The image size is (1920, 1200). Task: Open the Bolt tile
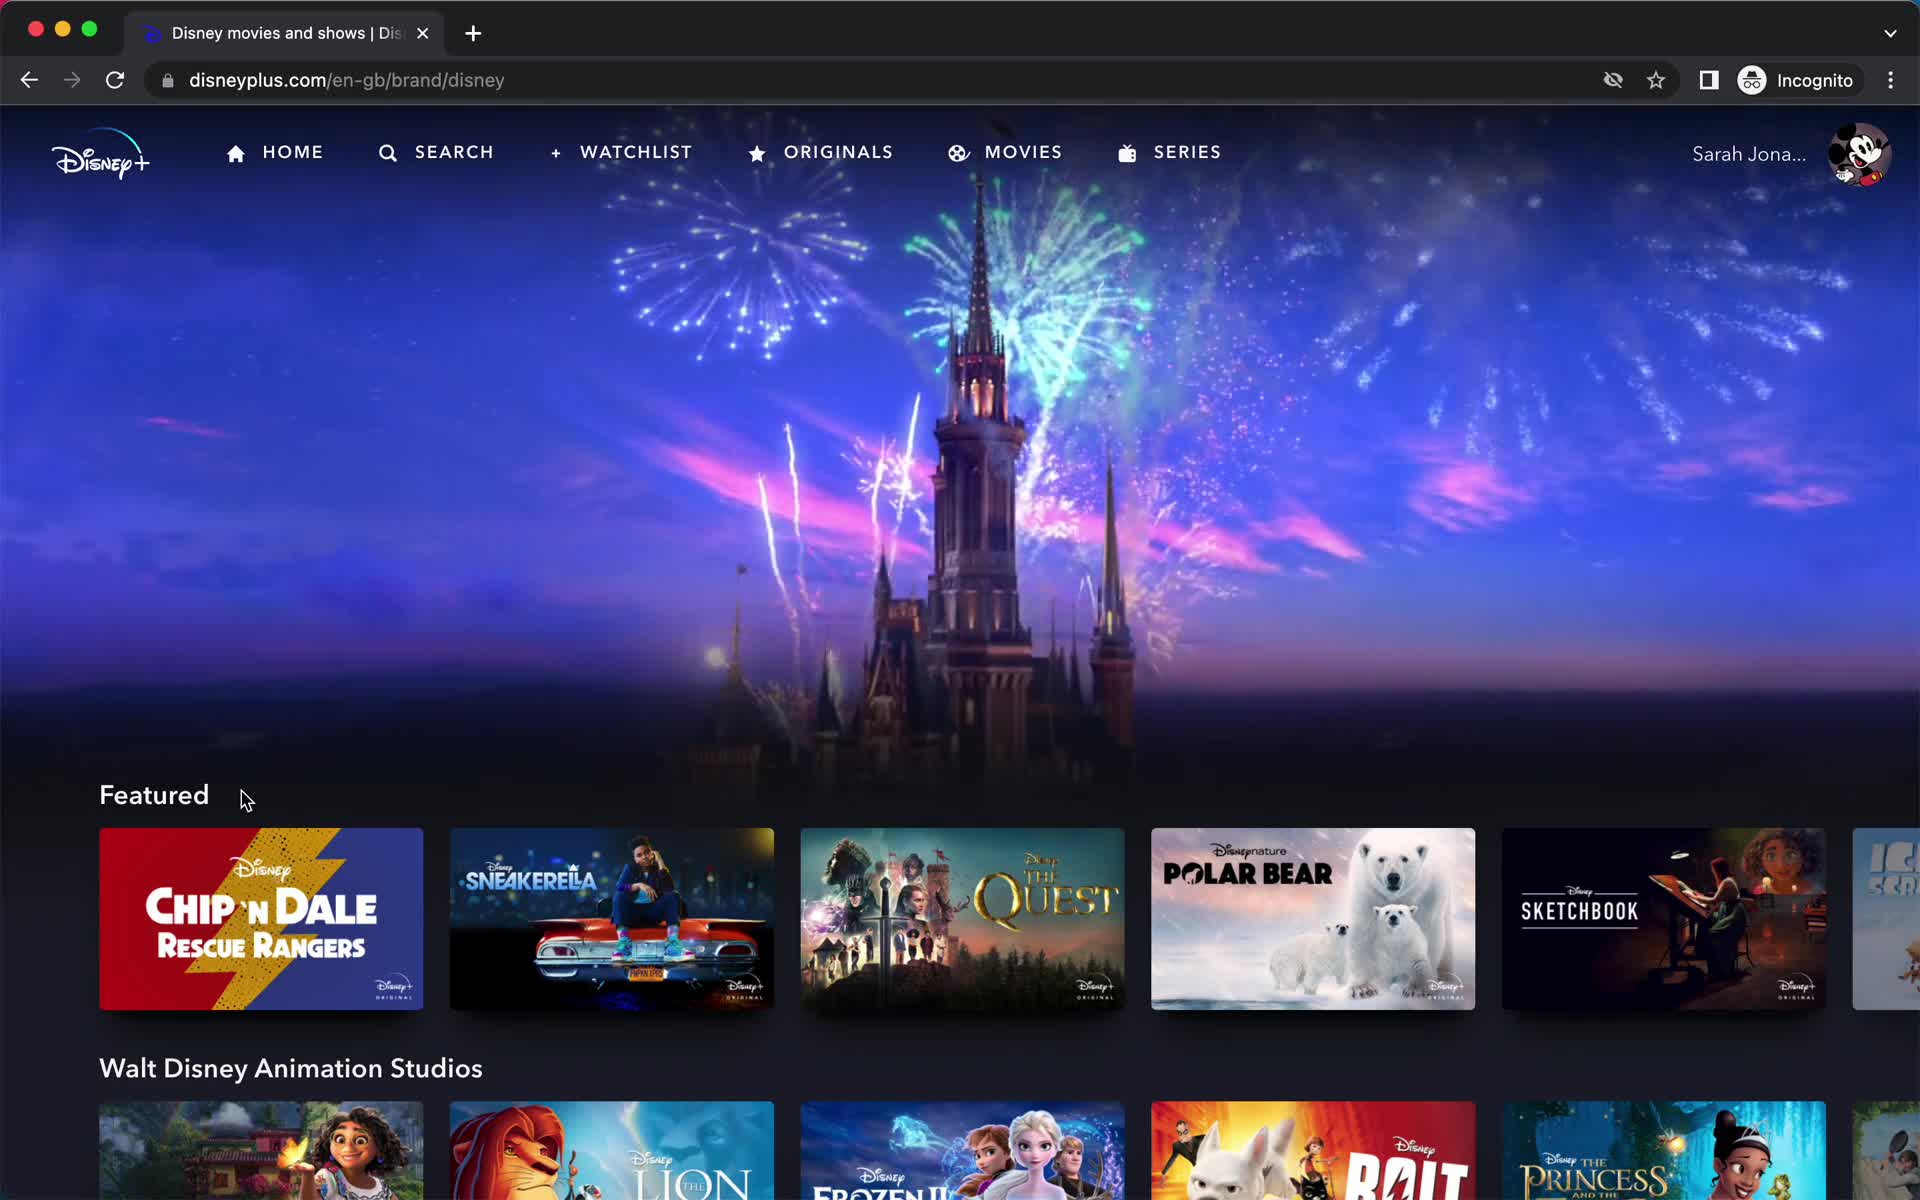click(1313, 1150)
